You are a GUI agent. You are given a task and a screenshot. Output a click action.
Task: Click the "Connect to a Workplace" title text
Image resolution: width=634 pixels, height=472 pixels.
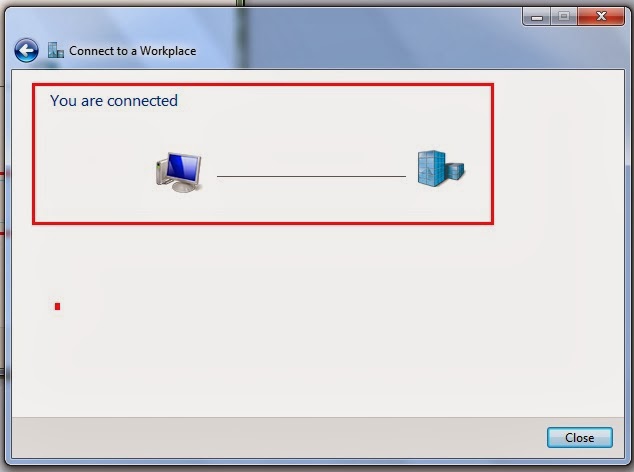133,51
